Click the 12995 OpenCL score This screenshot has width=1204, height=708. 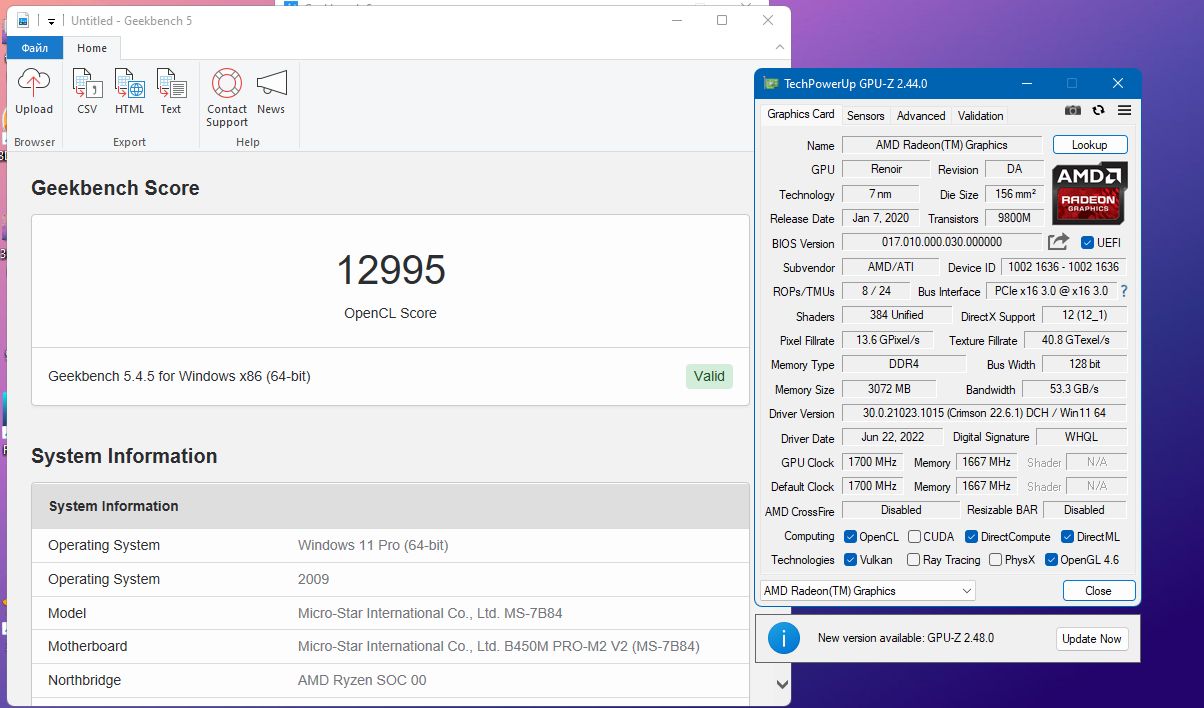coord(390,270)
